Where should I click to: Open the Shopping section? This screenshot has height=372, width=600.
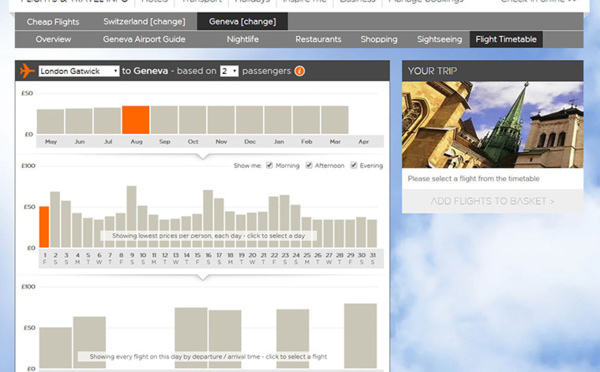click(379, 39)
